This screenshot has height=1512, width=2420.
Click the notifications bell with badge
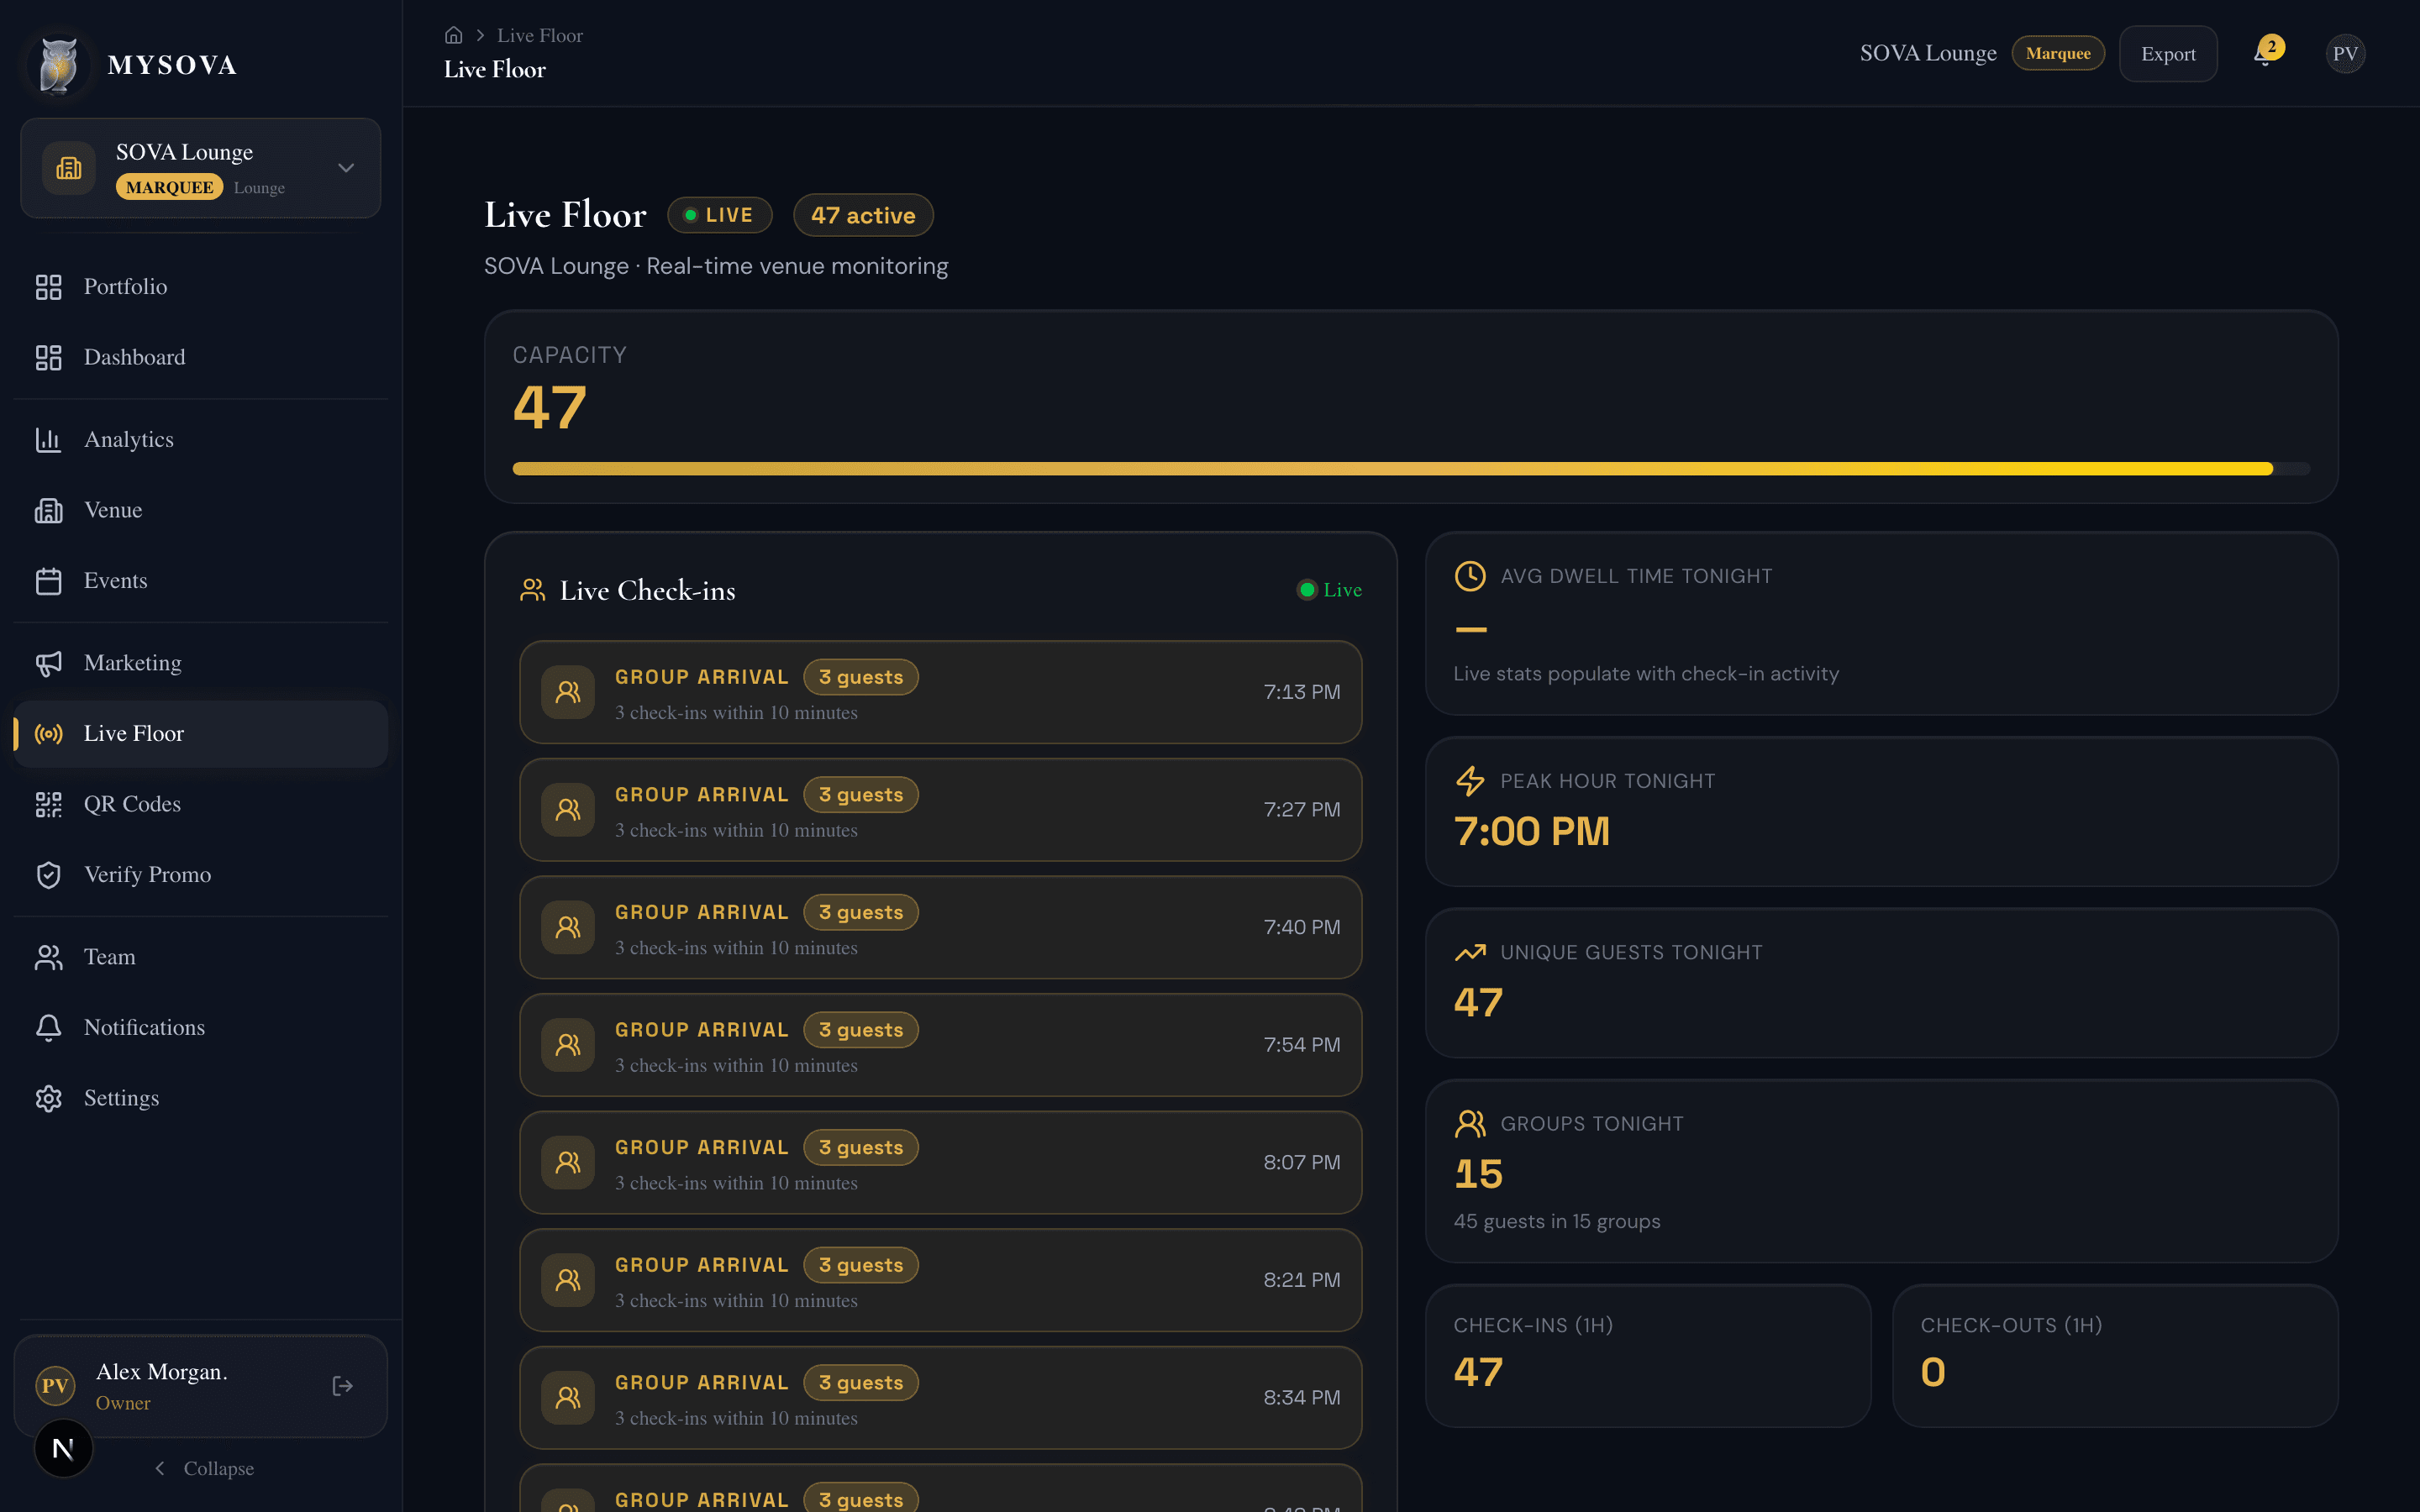pyautogui.click(x=2262, y=53)
